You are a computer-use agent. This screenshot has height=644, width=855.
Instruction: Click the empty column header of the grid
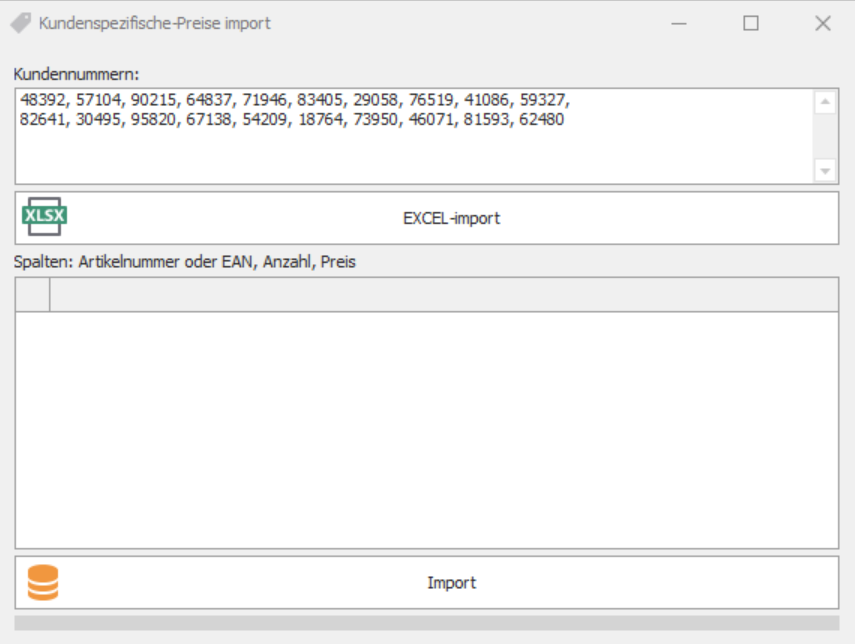pos(443,295)
